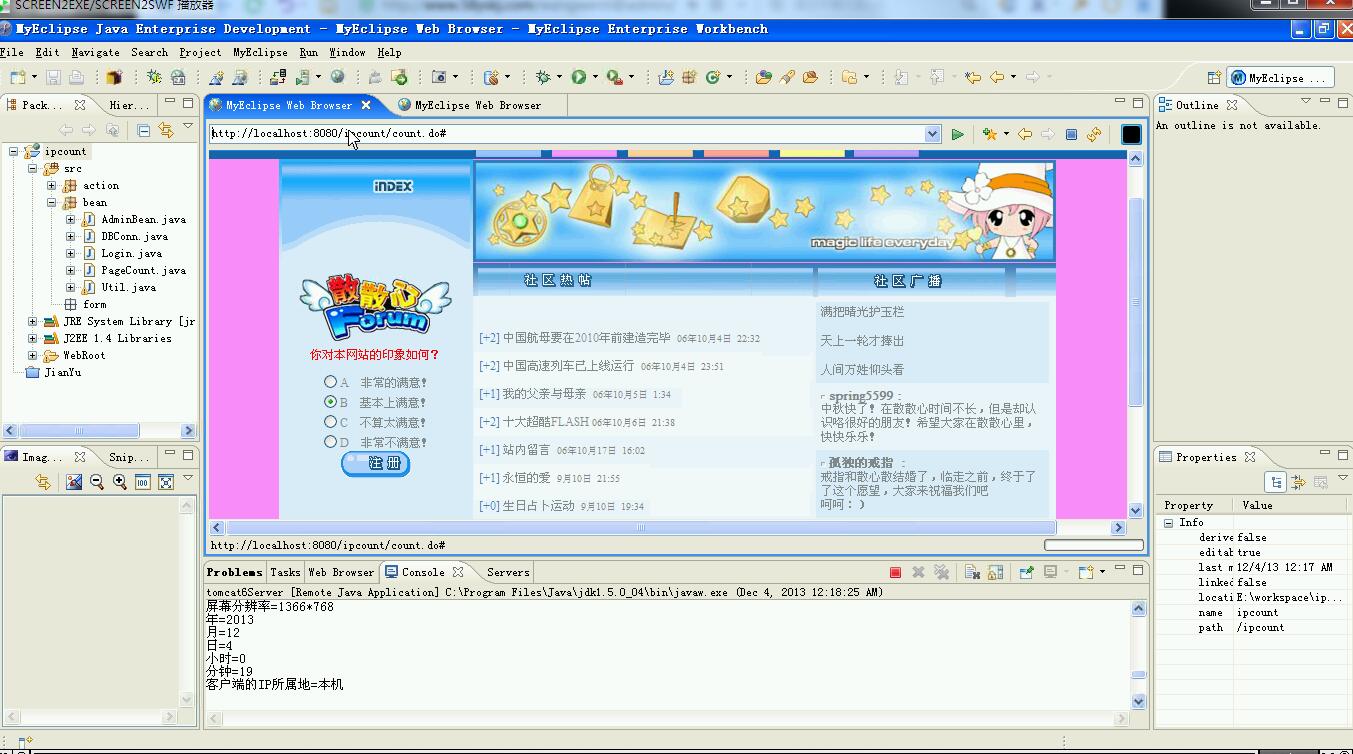Click the Run External Tools icon

pos(614,77)
